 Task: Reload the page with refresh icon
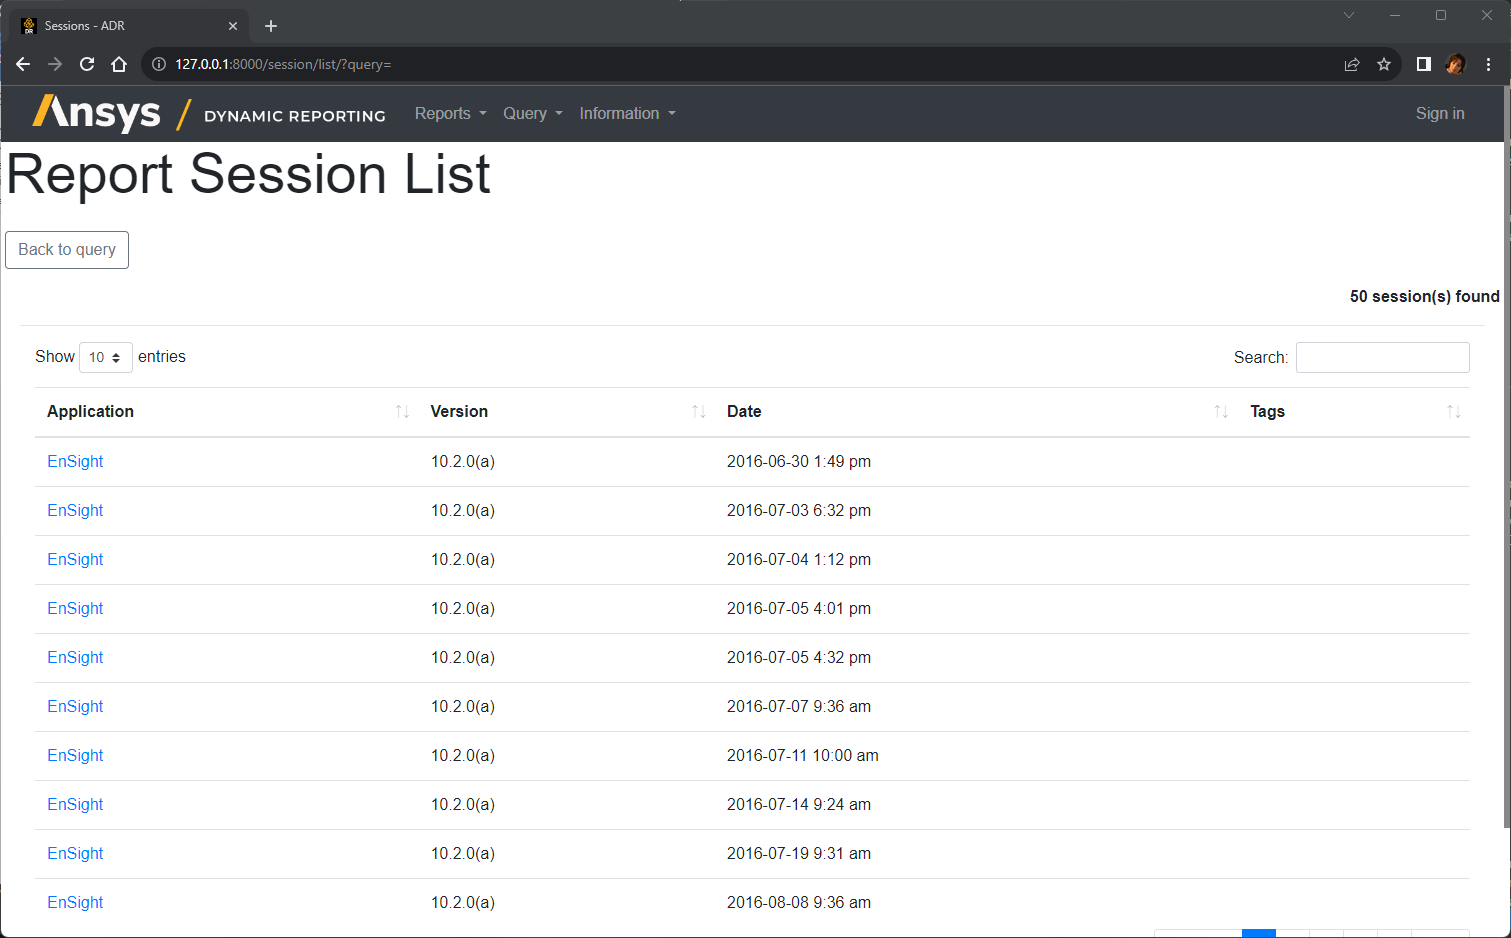click(87, 64)
